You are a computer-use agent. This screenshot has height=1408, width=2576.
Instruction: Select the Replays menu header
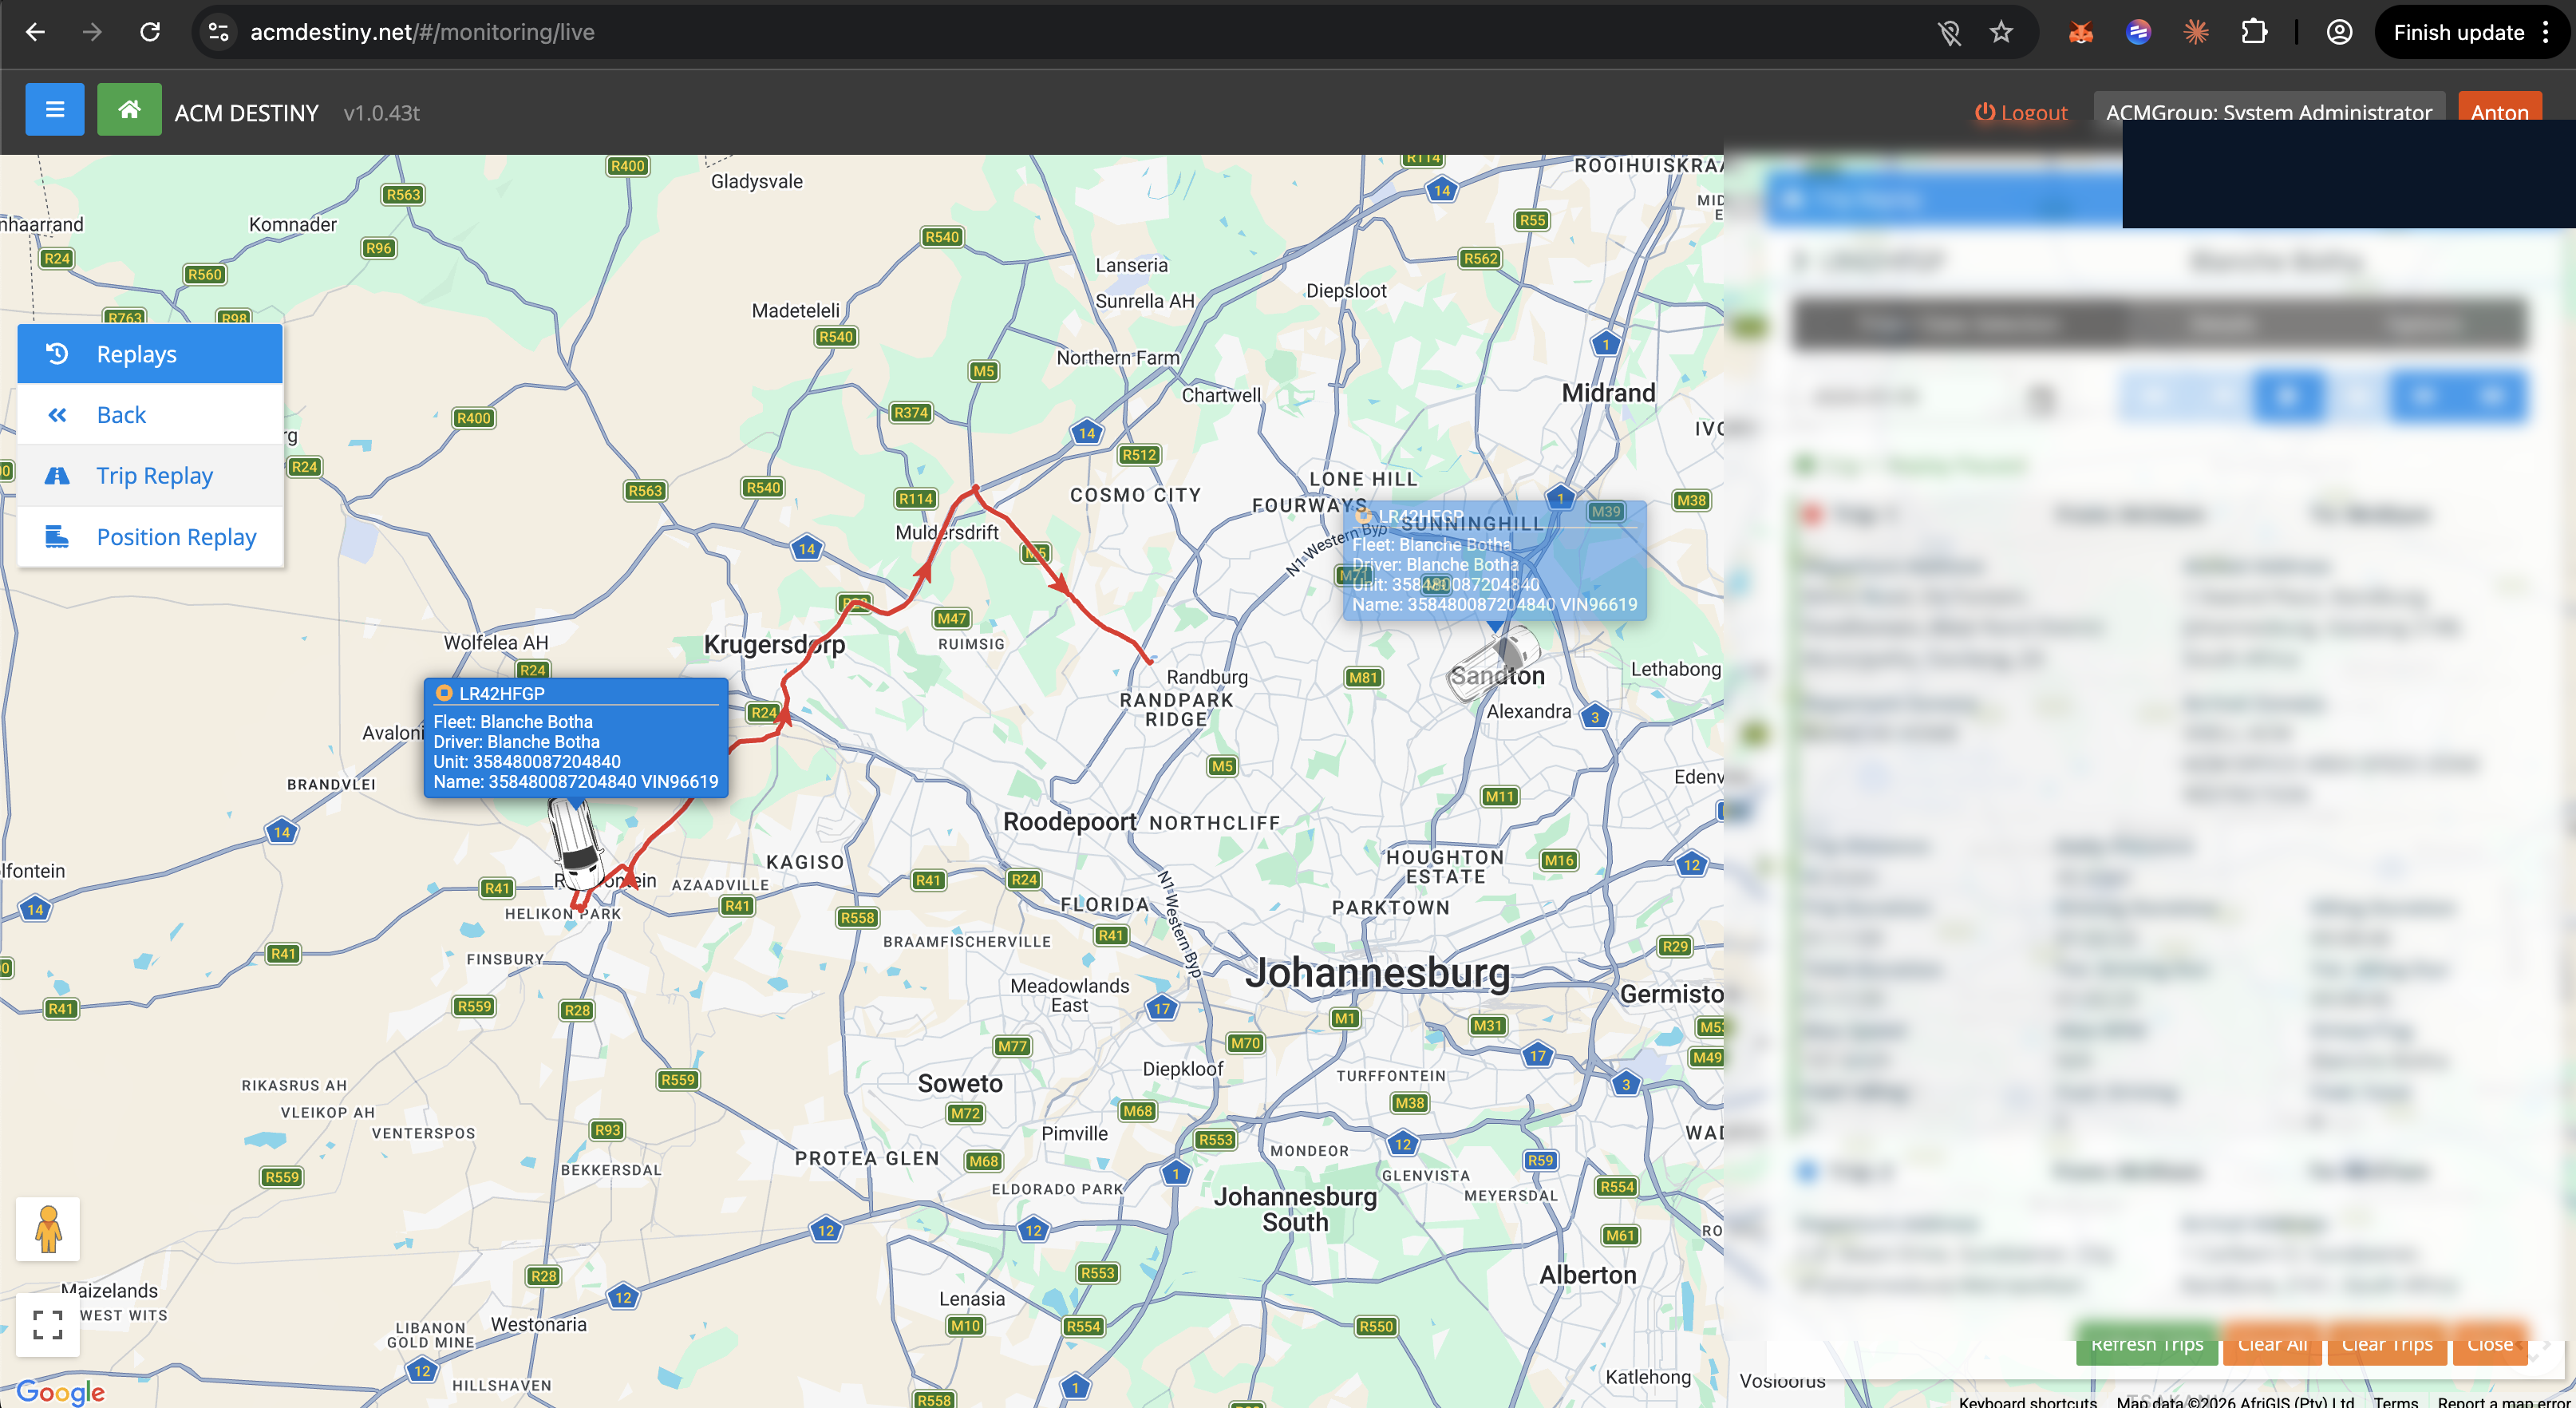[x=150, y=353]
